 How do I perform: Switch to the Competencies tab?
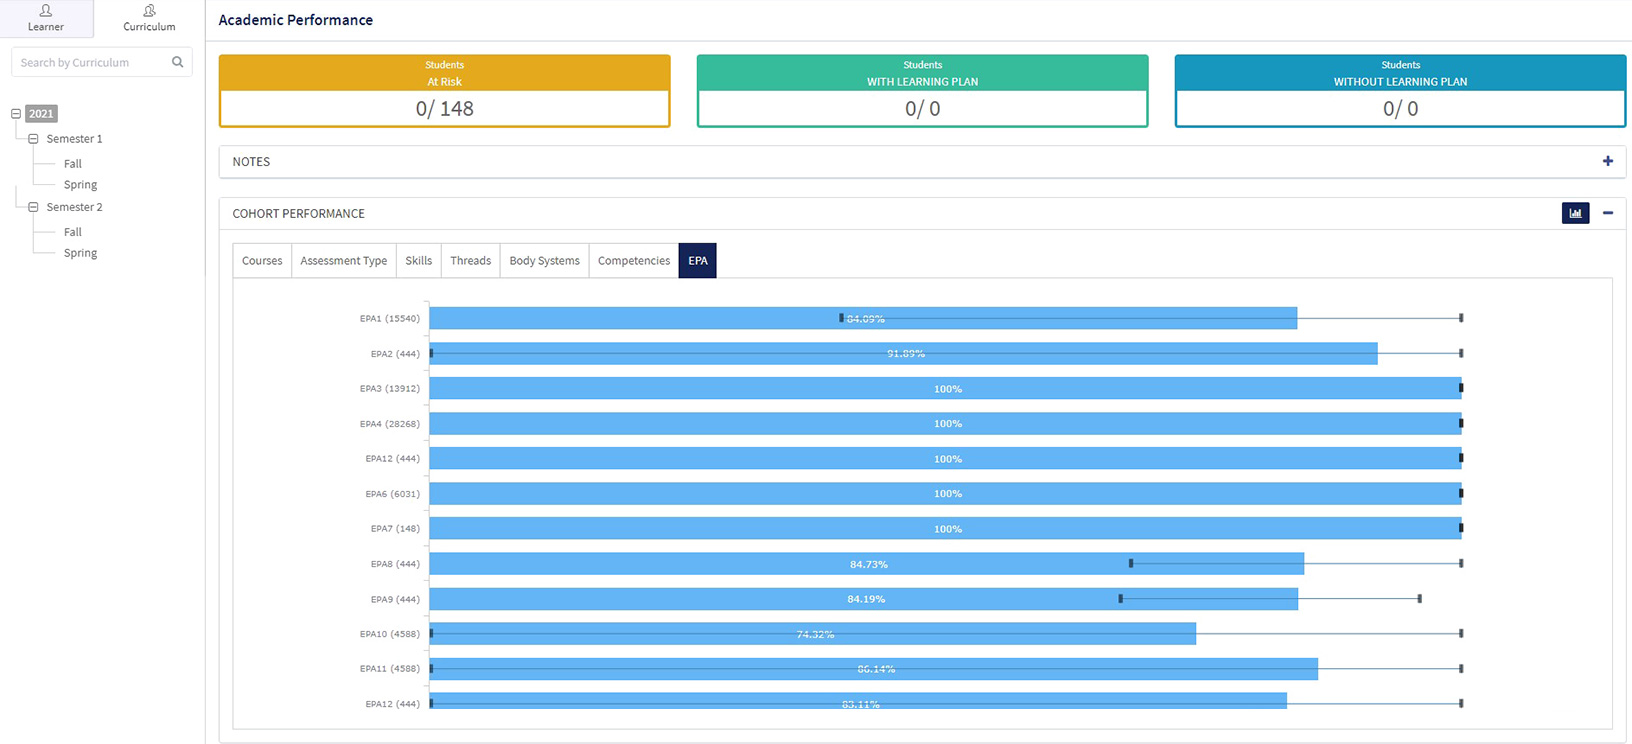point(633,261)
